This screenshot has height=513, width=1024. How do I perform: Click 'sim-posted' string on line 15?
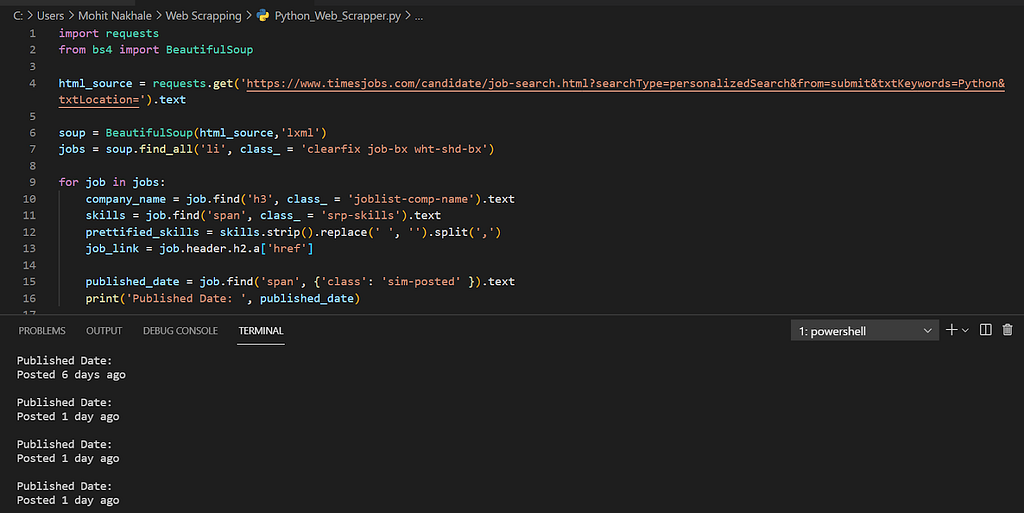click(x=421, y=282)
